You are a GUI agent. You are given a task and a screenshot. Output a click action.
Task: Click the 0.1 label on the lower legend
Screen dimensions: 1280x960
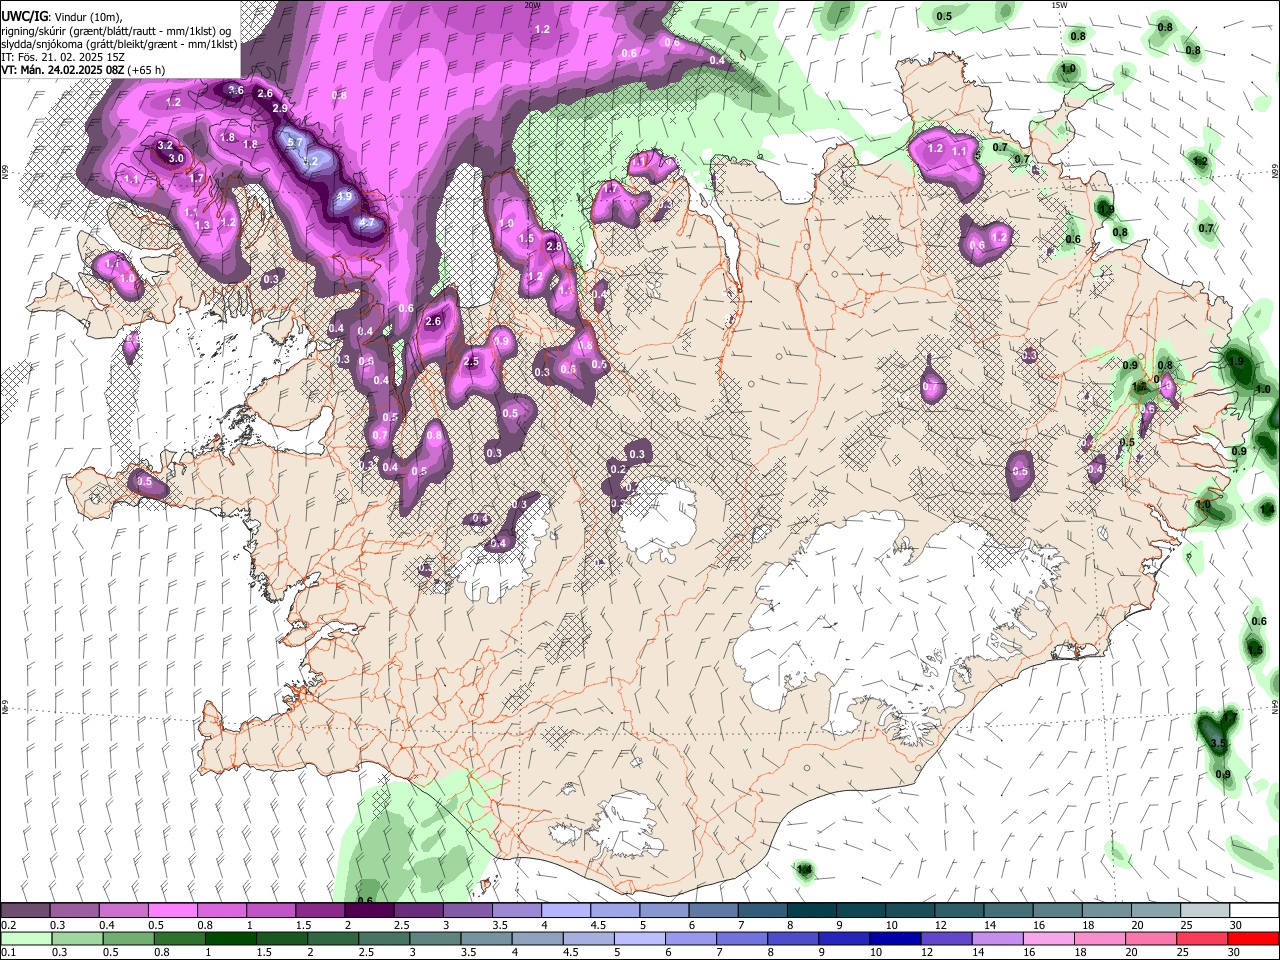[8, 952]
